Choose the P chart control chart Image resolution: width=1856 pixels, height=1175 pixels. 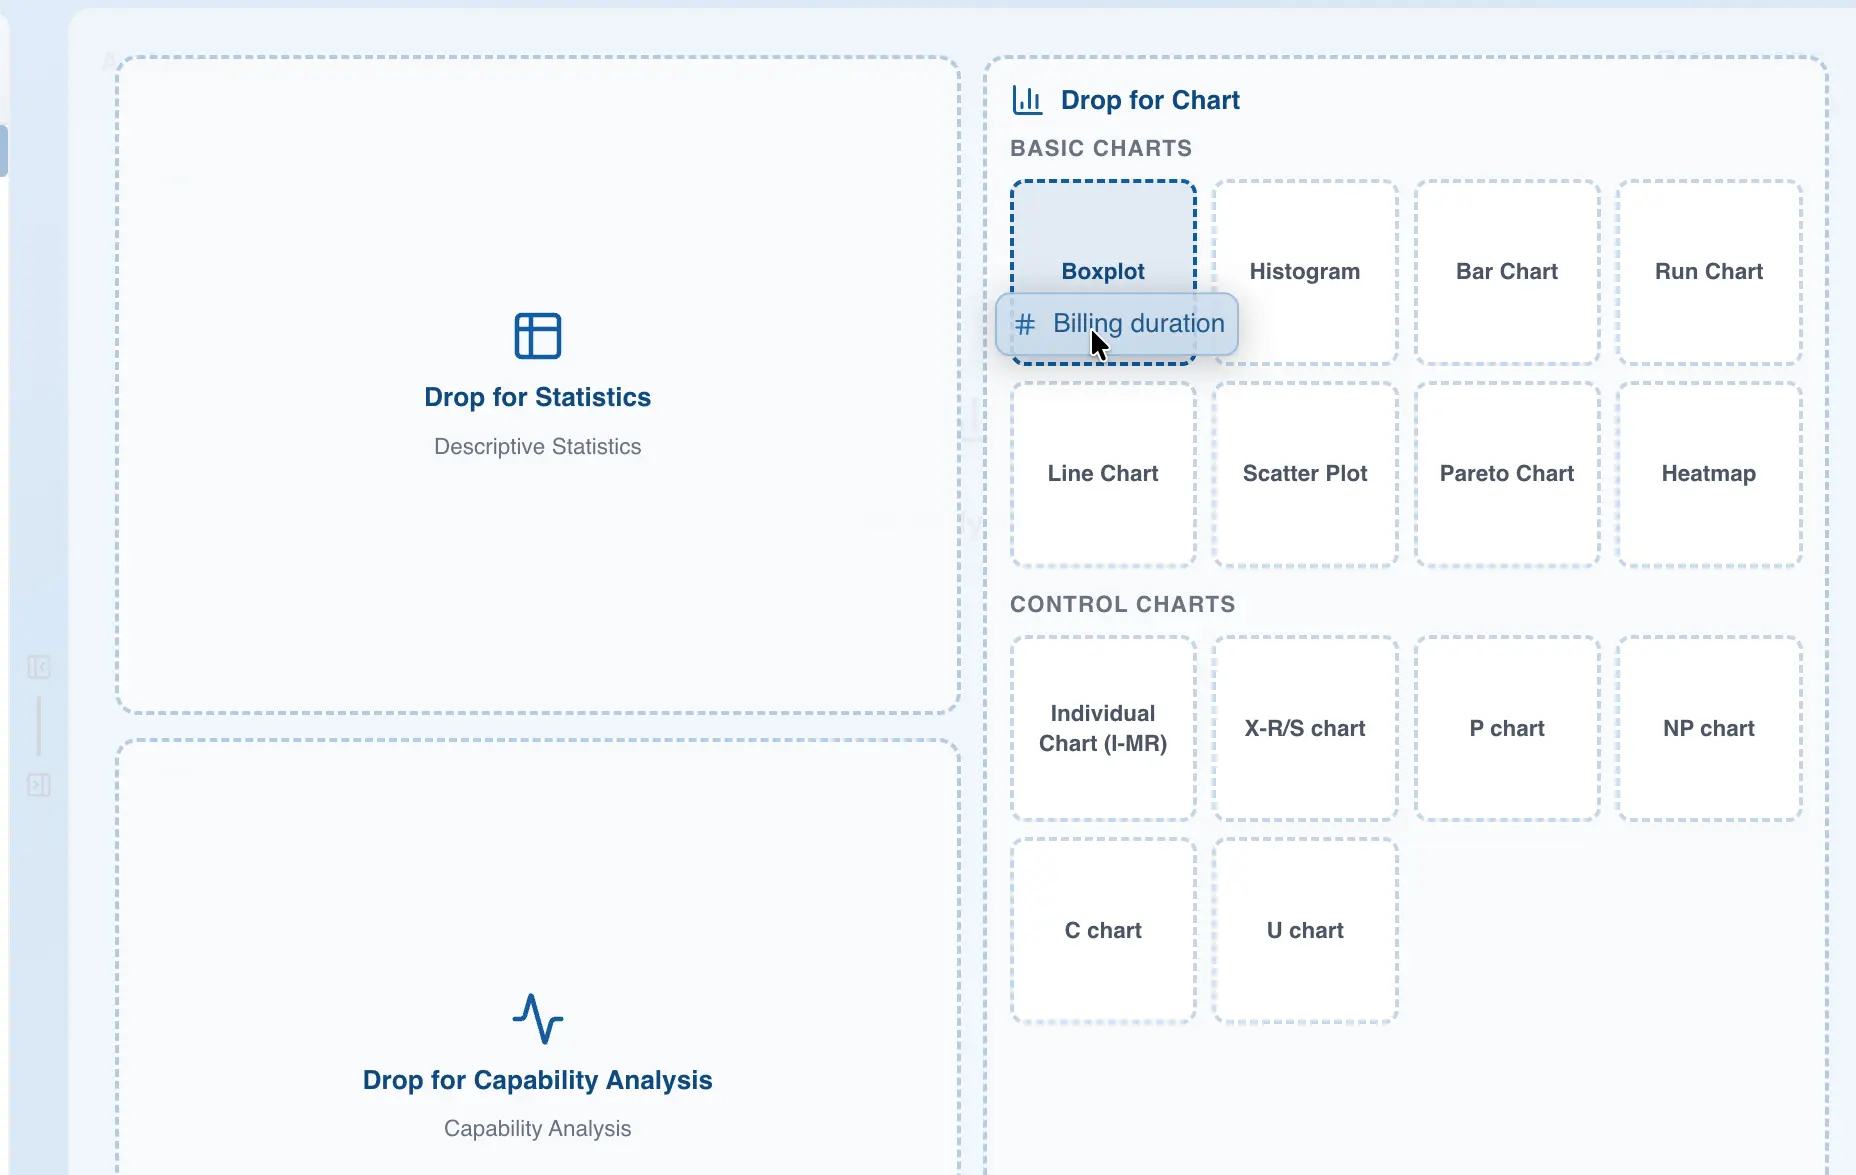pyautogui.click(x=1505, y=728)
